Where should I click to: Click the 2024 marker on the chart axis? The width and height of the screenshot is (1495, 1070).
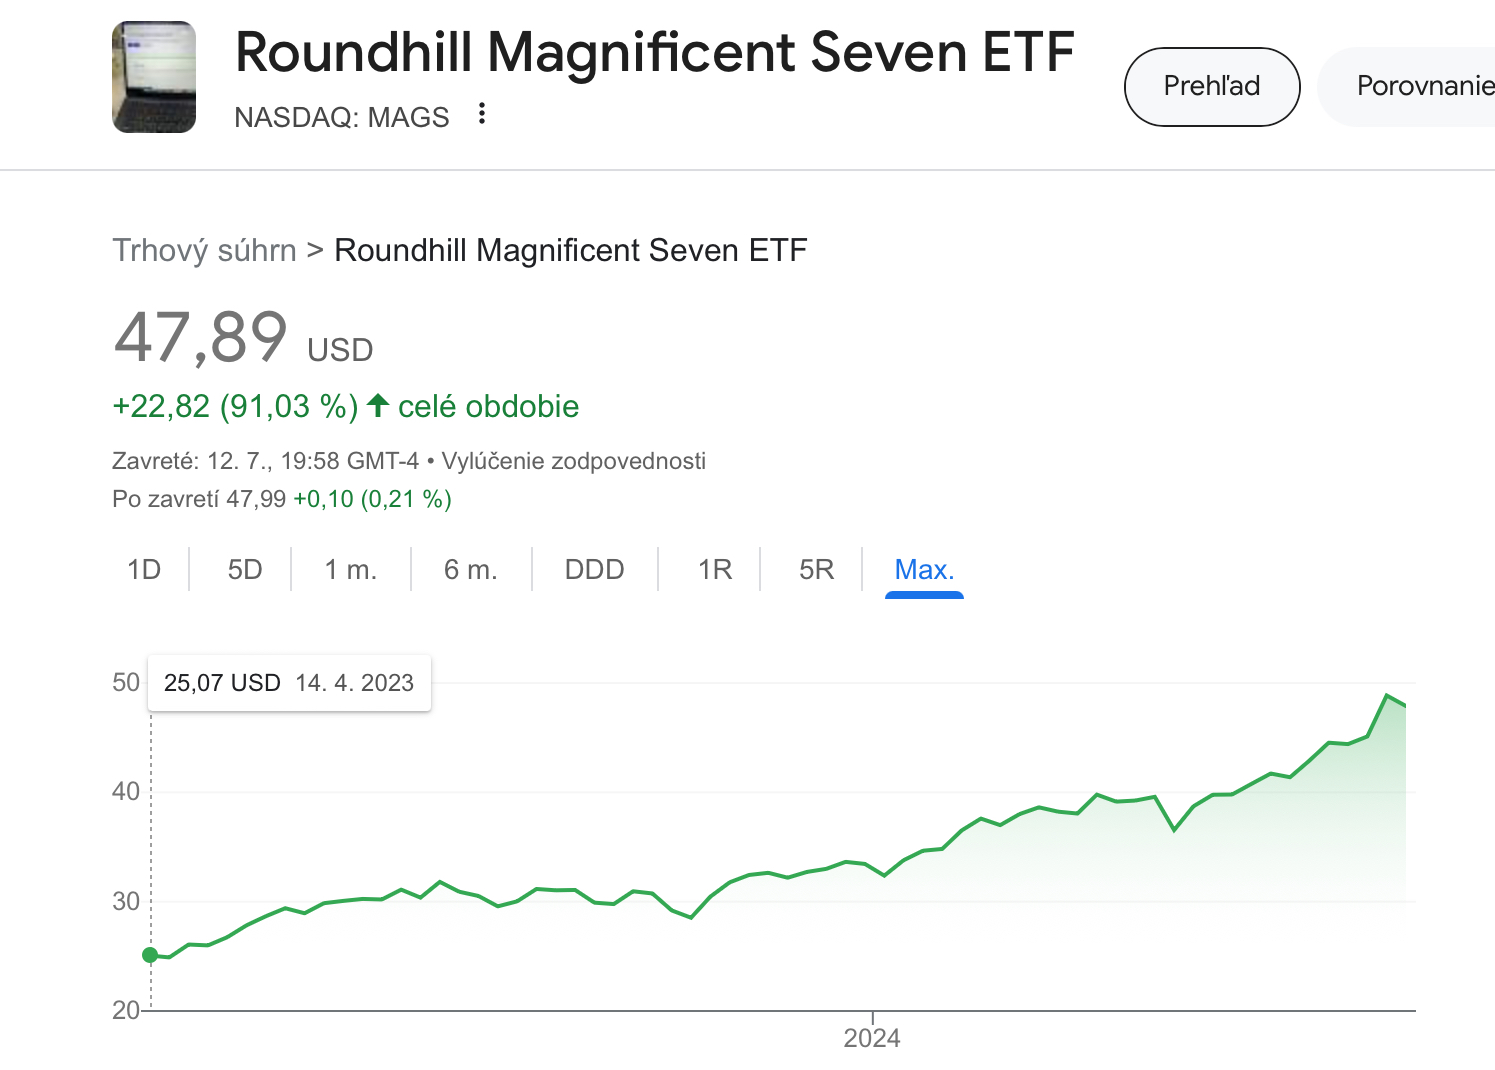872,1038
